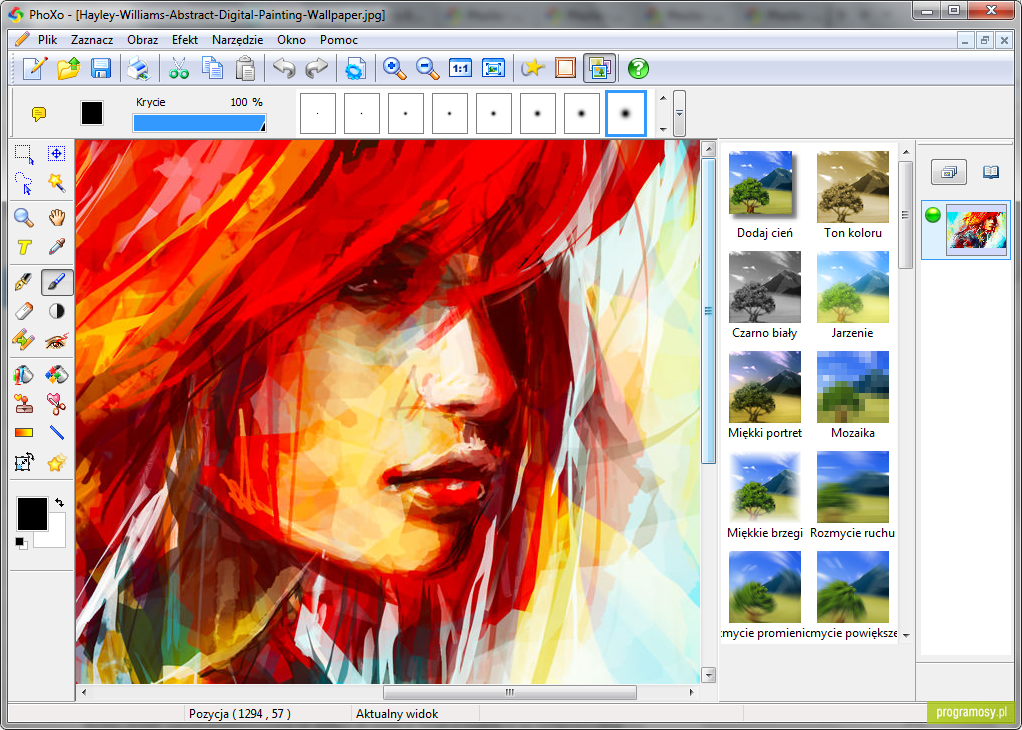
Task: Create a new image with the toolbar
Action: 35,68
